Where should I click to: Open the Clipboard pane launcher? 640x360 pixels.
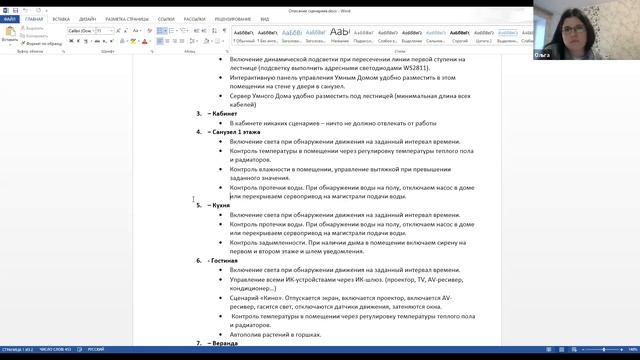pyautogui.click(x=63, y=52)
